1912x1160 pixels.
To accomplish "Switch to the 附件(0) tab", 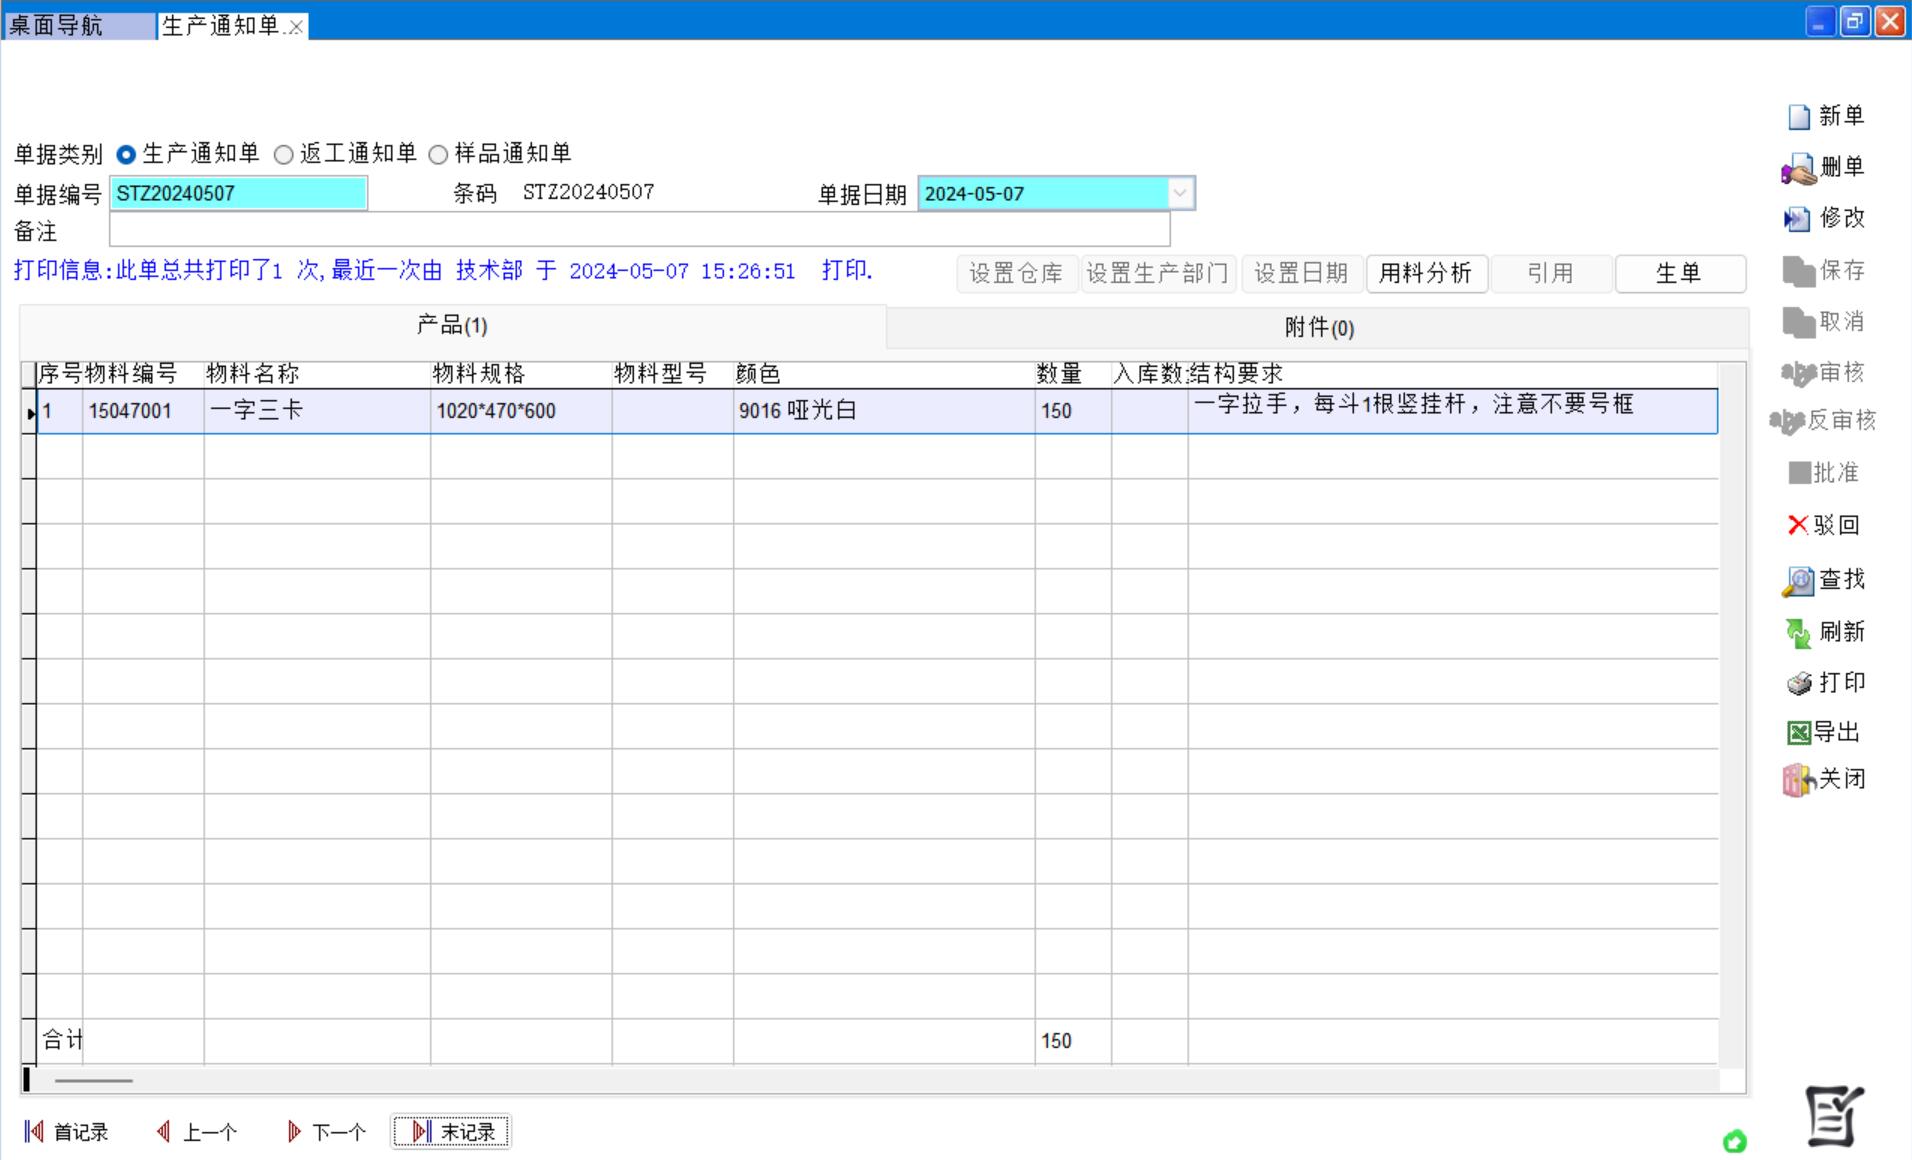I will click(1318, 328).
